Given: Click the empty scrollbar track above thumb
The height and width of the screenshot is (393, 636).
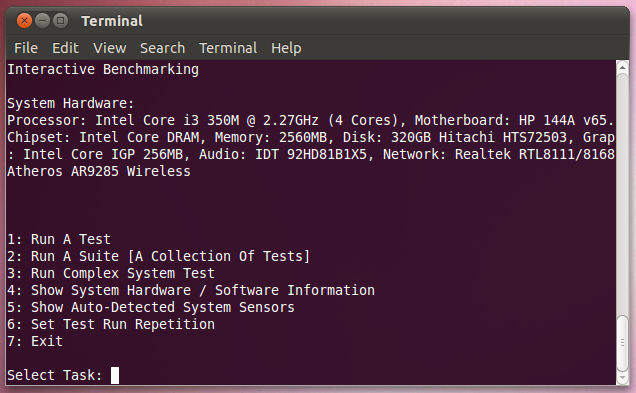Looking at the screenshot, I should coord(623,195).
